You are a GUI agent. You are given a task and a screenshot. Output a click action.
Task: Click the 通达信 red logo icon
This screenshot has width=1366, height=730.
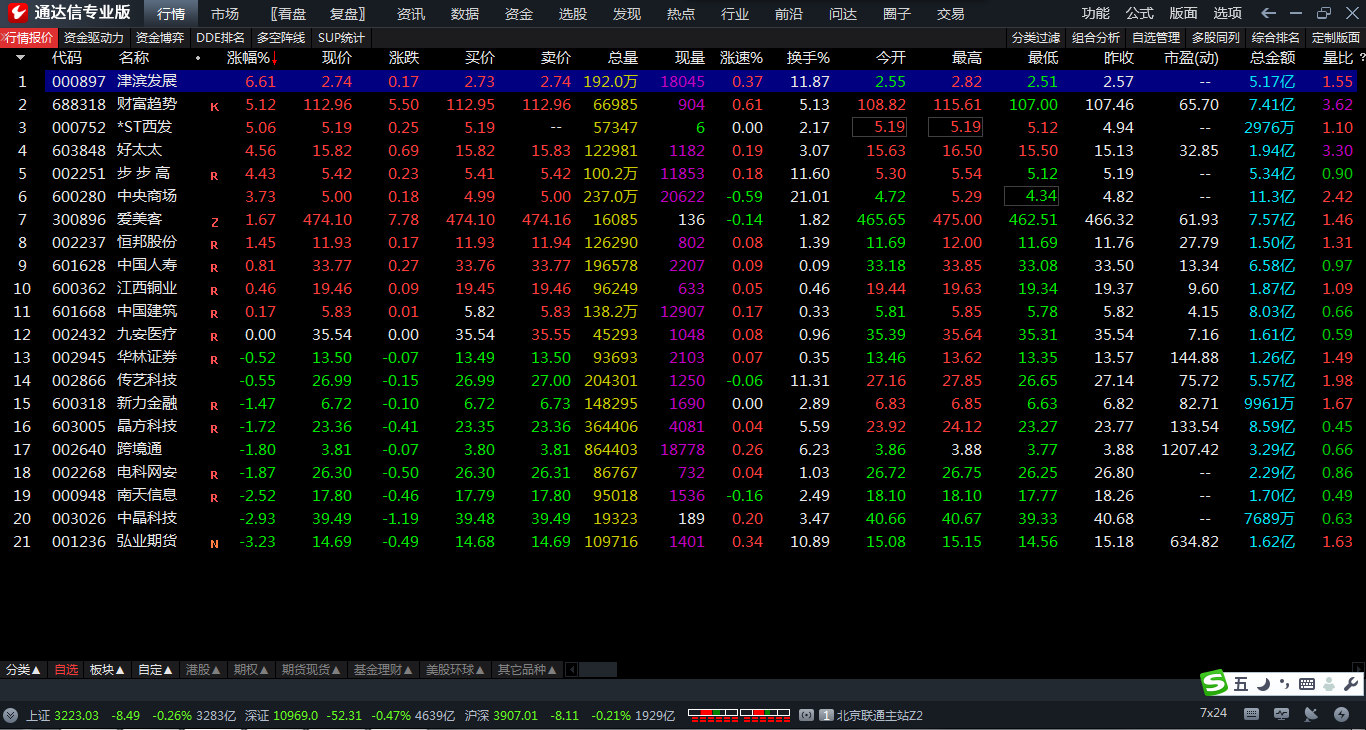click(x=17, y=13)
